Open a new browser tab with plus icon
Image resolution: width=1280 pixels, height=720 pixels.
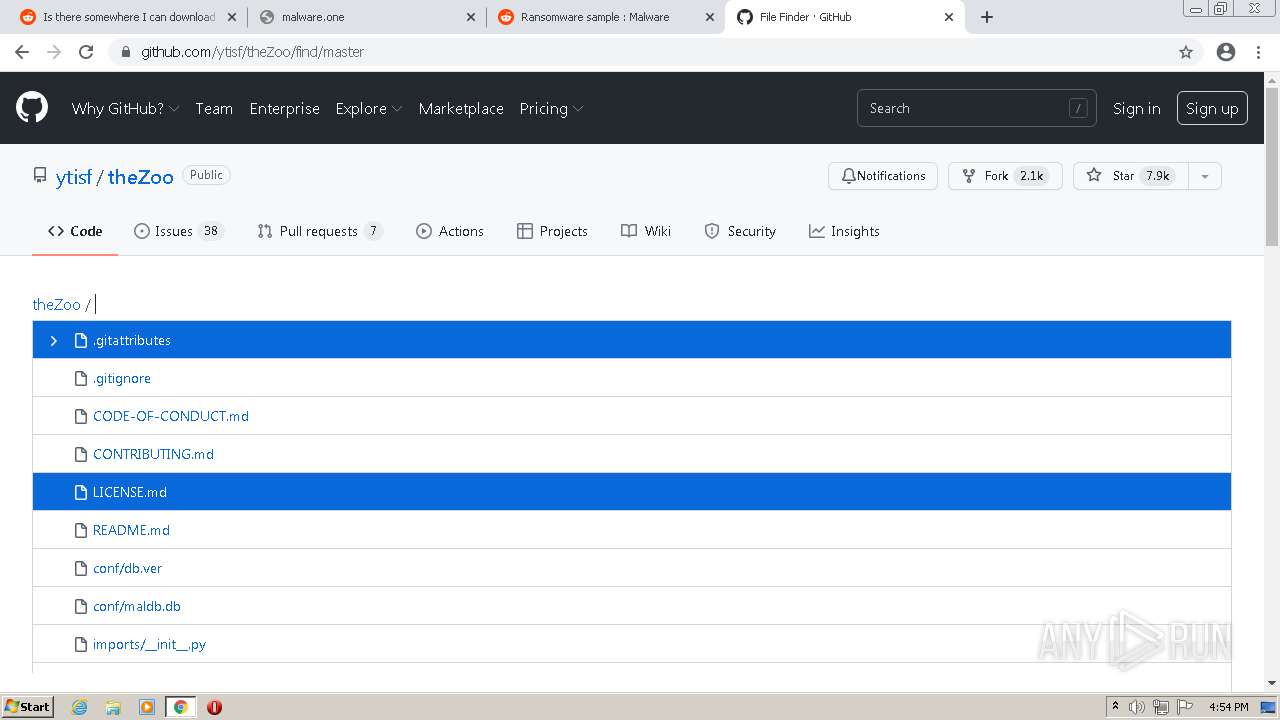click(987, 17)
